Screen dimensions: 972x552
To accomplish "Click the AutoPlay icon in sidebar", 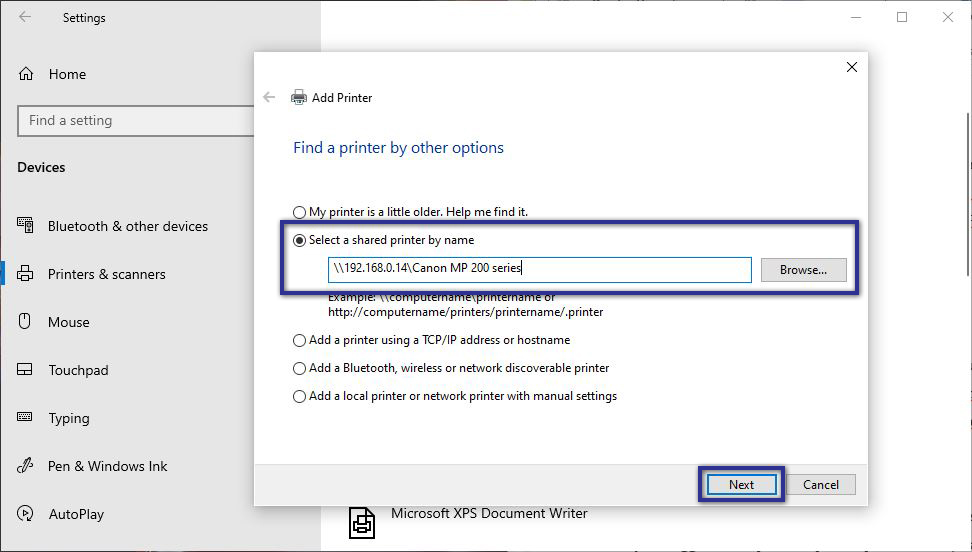I will (26, 514).
